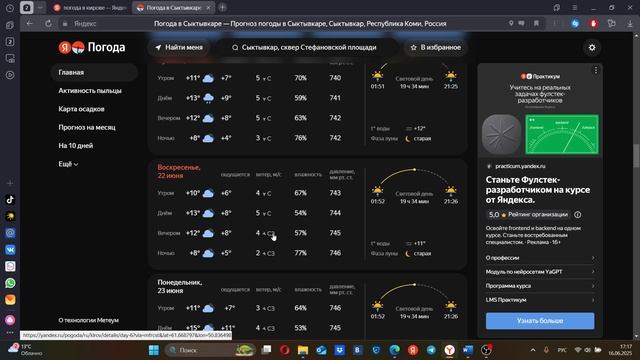Reload the weather page
The width and height of the screenshot is (640, 360).
(x=48, y=24)
